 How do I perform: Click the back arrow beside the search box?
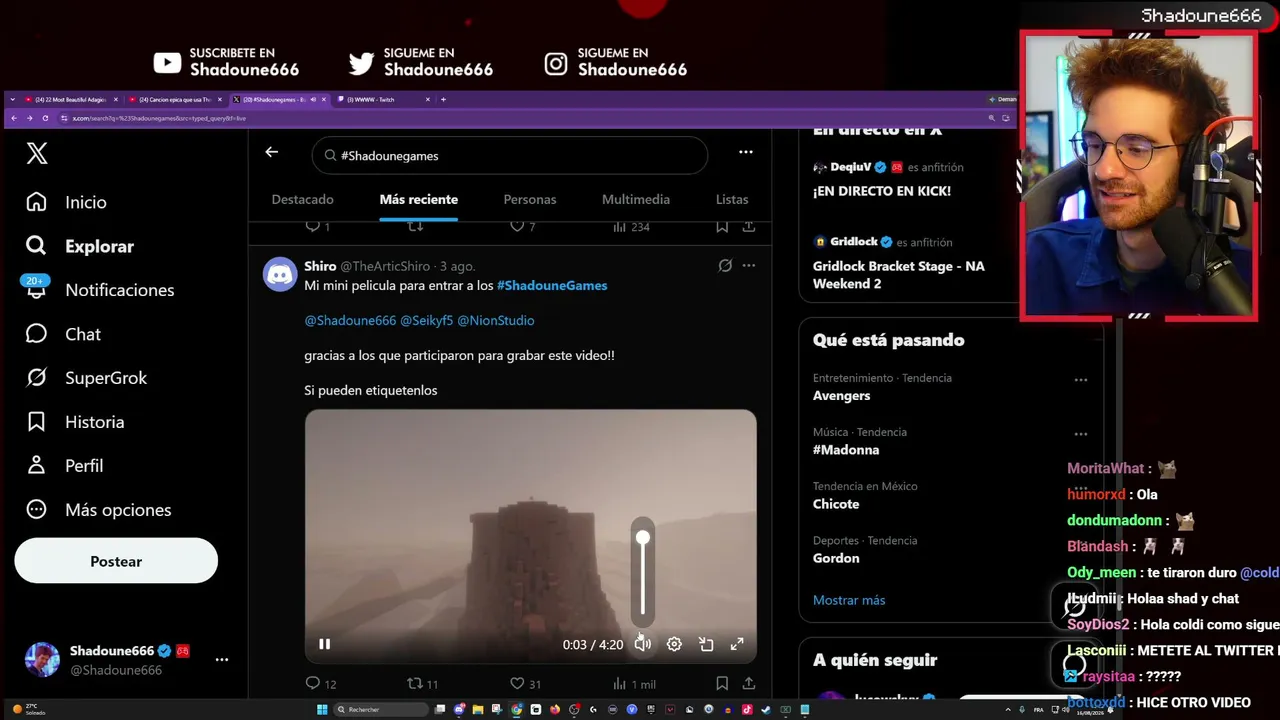pos(272,152)
